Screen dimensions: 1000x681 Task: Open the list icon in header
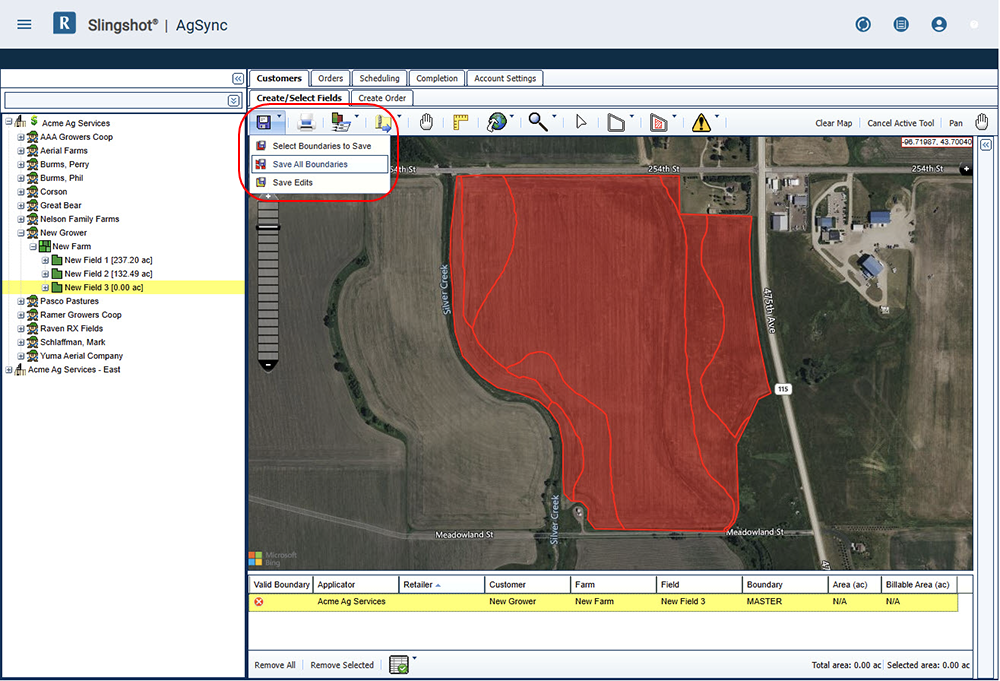pyautogui.click(x=901, y=25)
